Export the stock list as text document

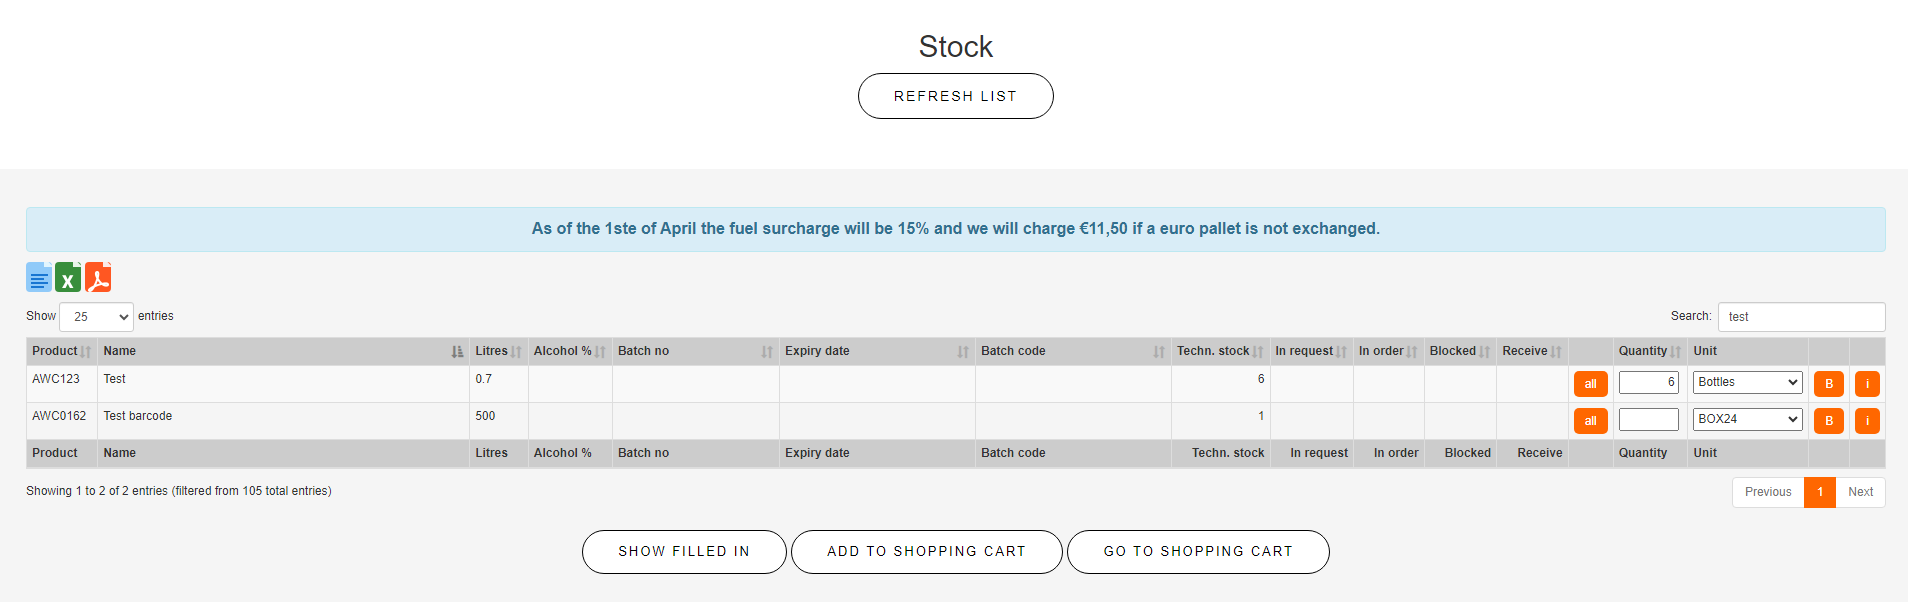point(39,277)
